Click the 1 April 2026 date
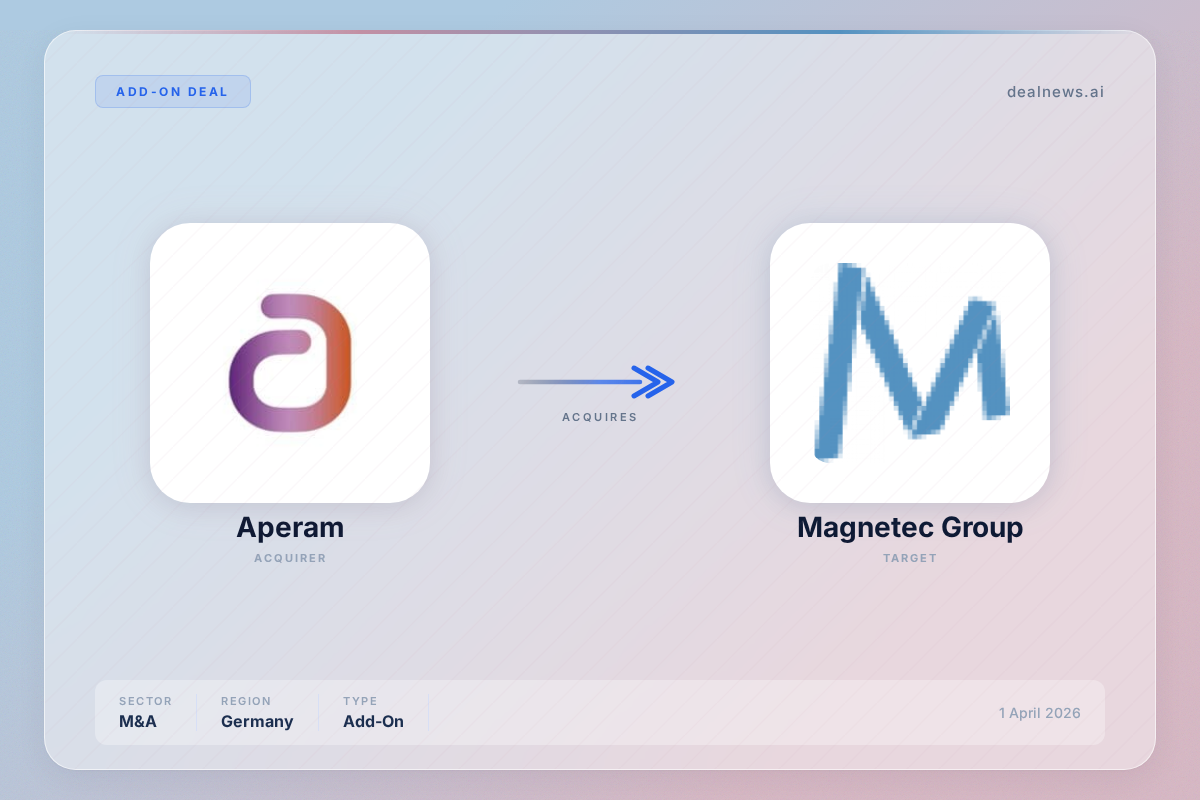The image size is (1200, 800). click(1039, 713)
